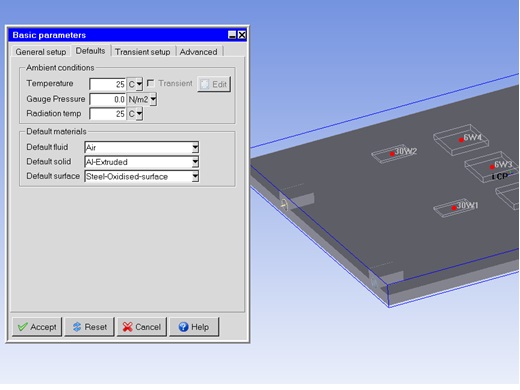Click the ambient Temperature input field
Screen dimensions: 520x390
point(107,84)
